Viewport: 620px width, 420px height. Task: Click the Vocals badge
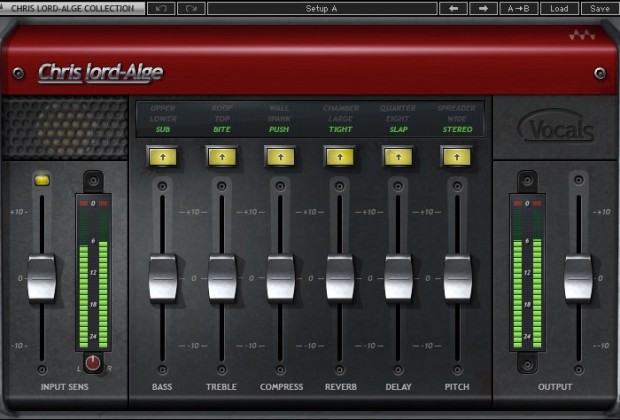[556, 127]
